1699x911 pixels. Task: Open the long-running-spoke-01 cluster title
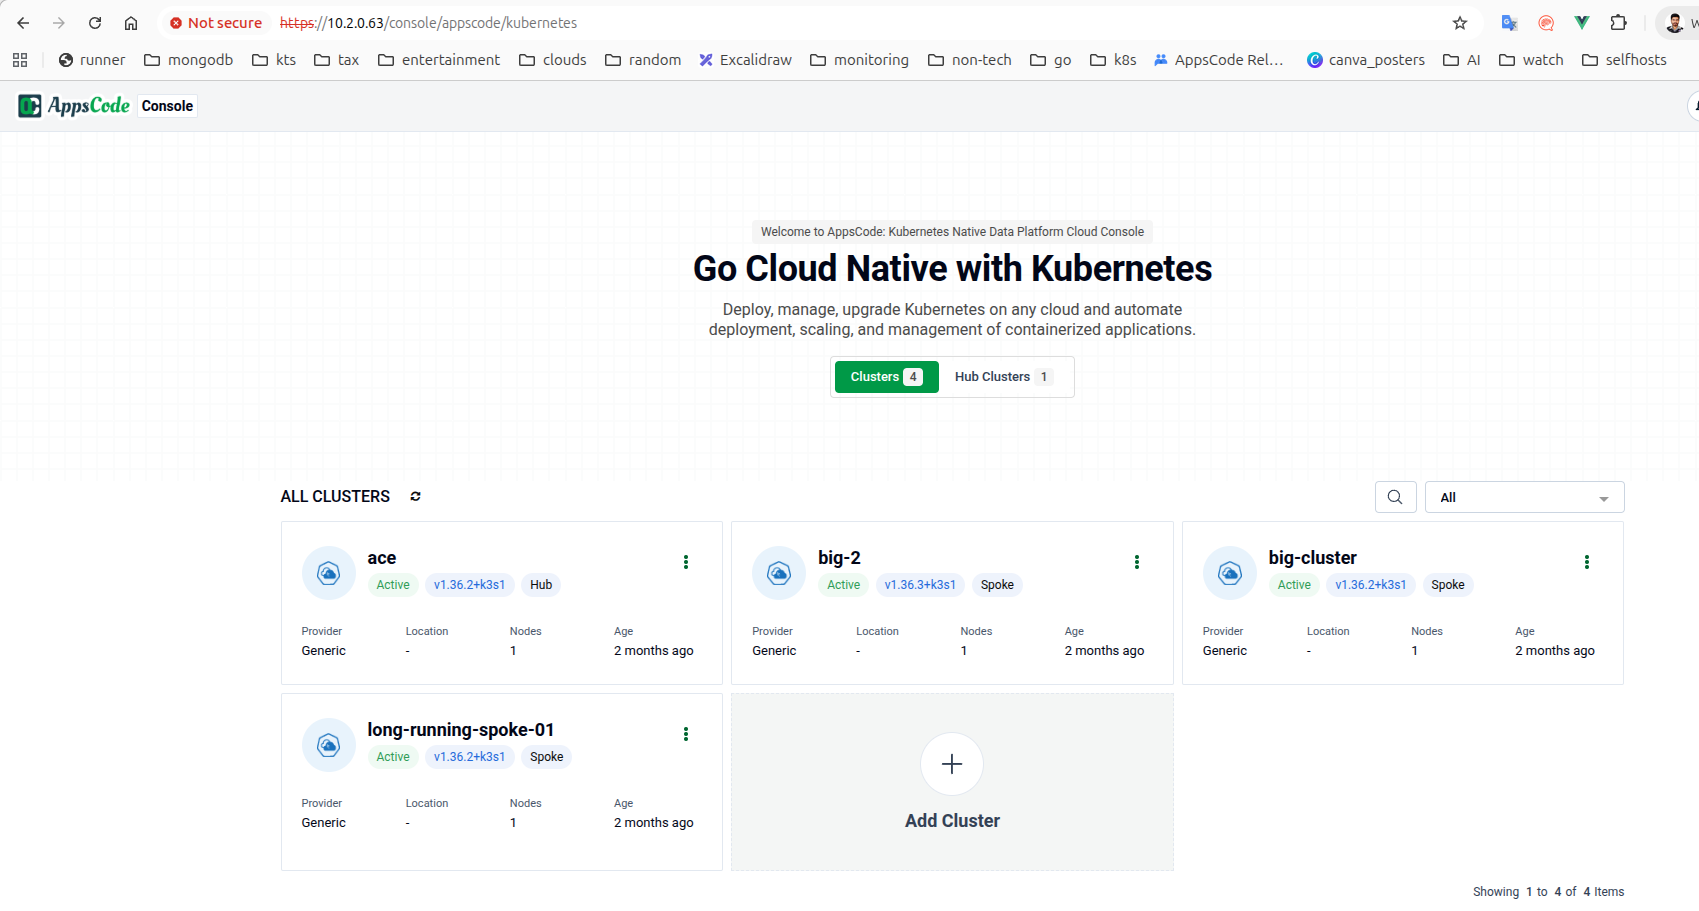pos(460,730)
